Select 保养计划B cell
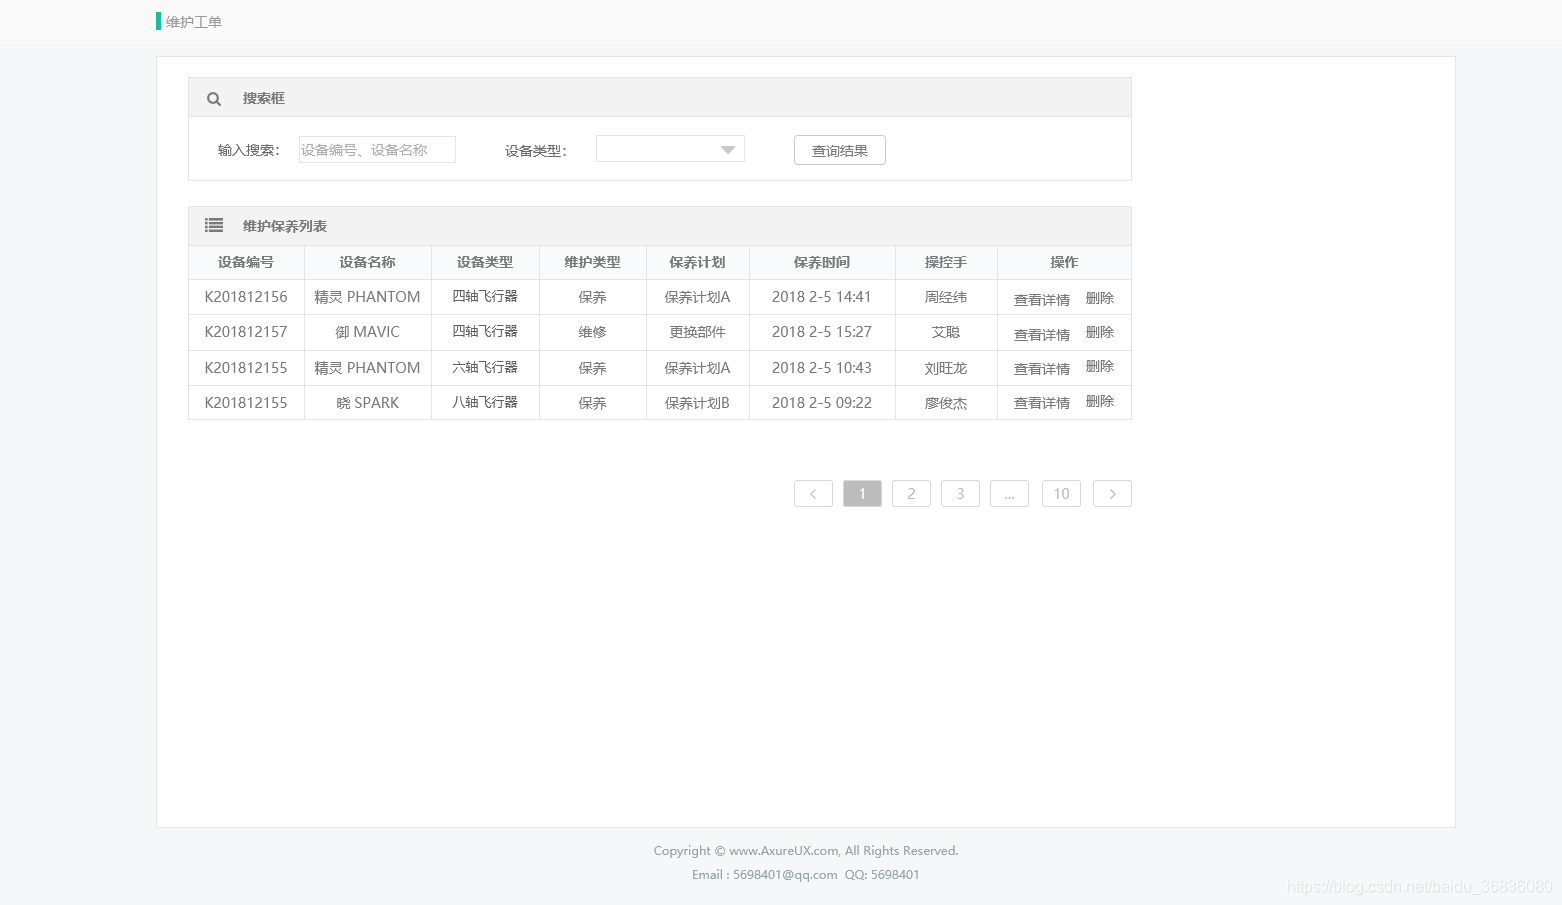Viewport: 1562px width, 905px height. [697, 403]
